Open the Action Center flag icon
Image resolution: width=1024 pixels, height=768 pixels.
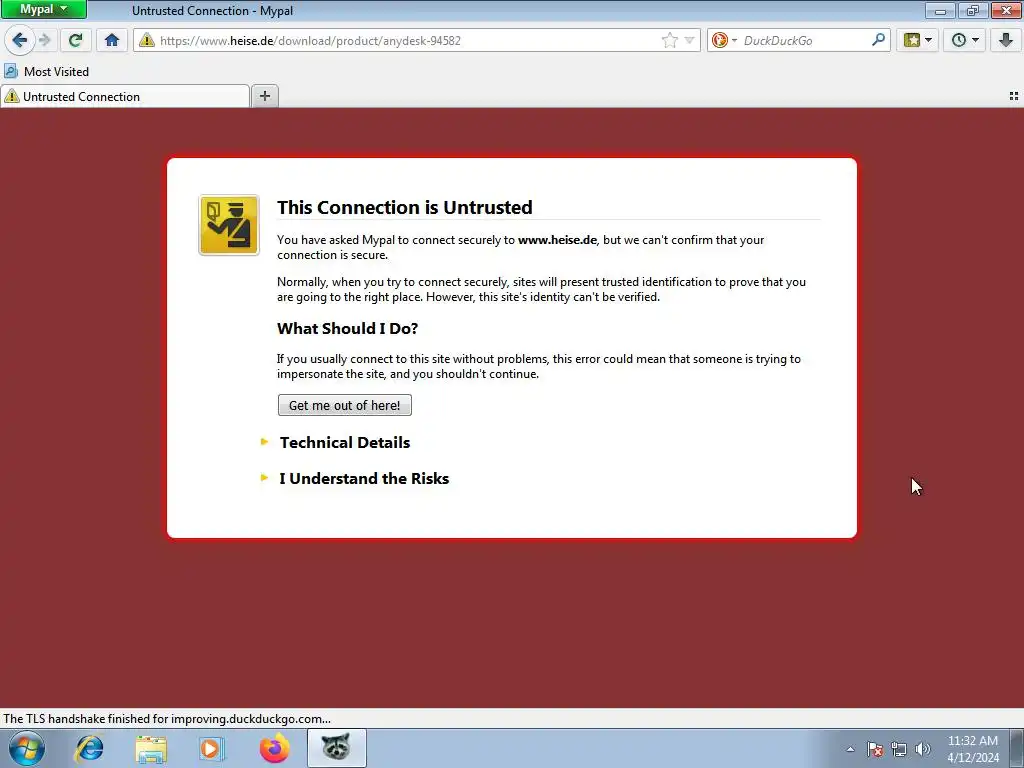(875, 749)
